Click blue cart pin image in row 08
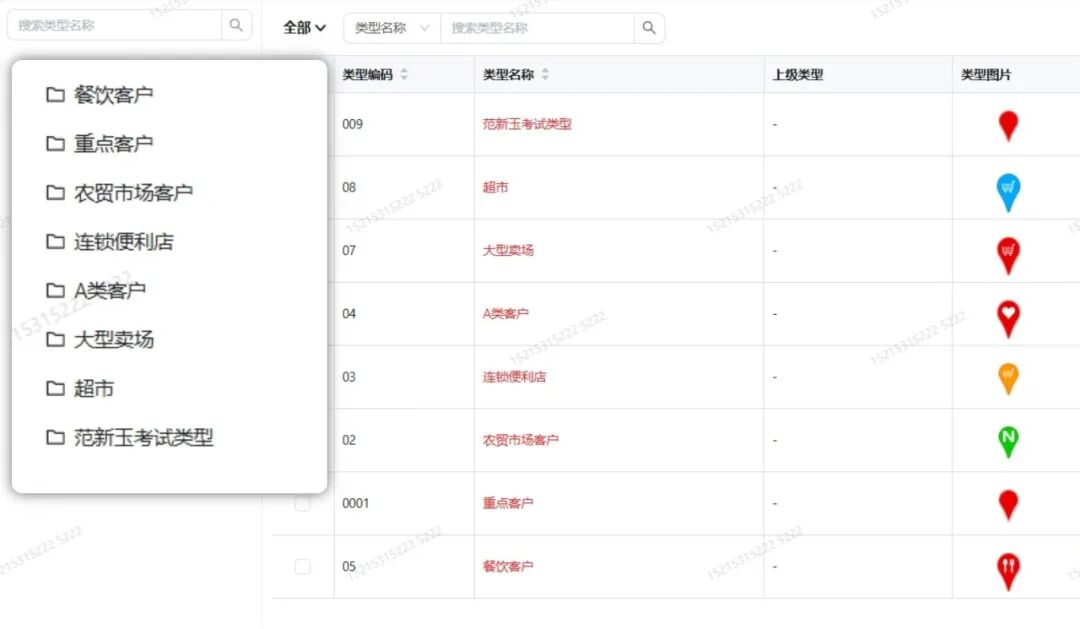The height and width of the screenshot is (629, 1080). click(x=1008, y=192)
